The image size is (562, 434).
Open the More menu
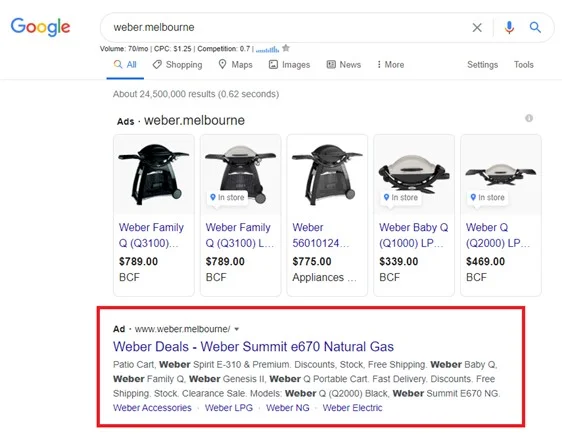(390, 65)
